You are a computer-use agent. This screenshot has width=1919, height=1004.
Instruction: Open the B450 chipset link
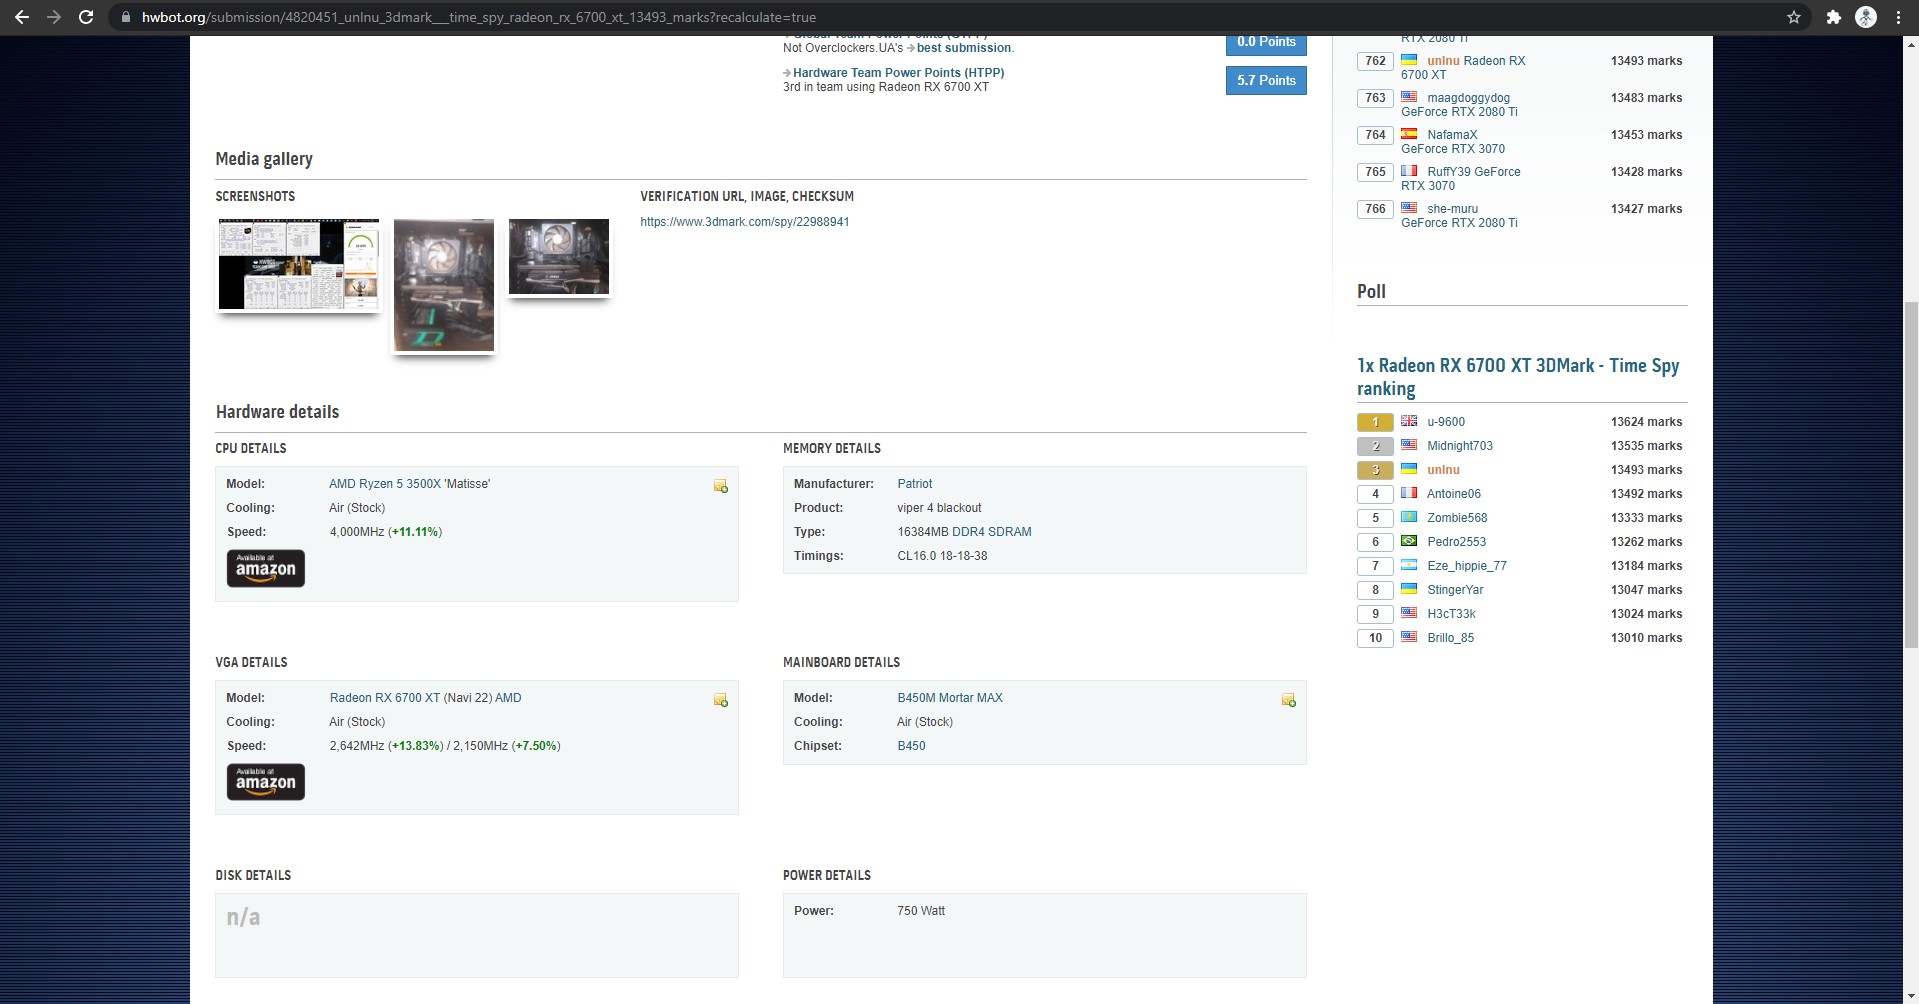click(911, 746)
